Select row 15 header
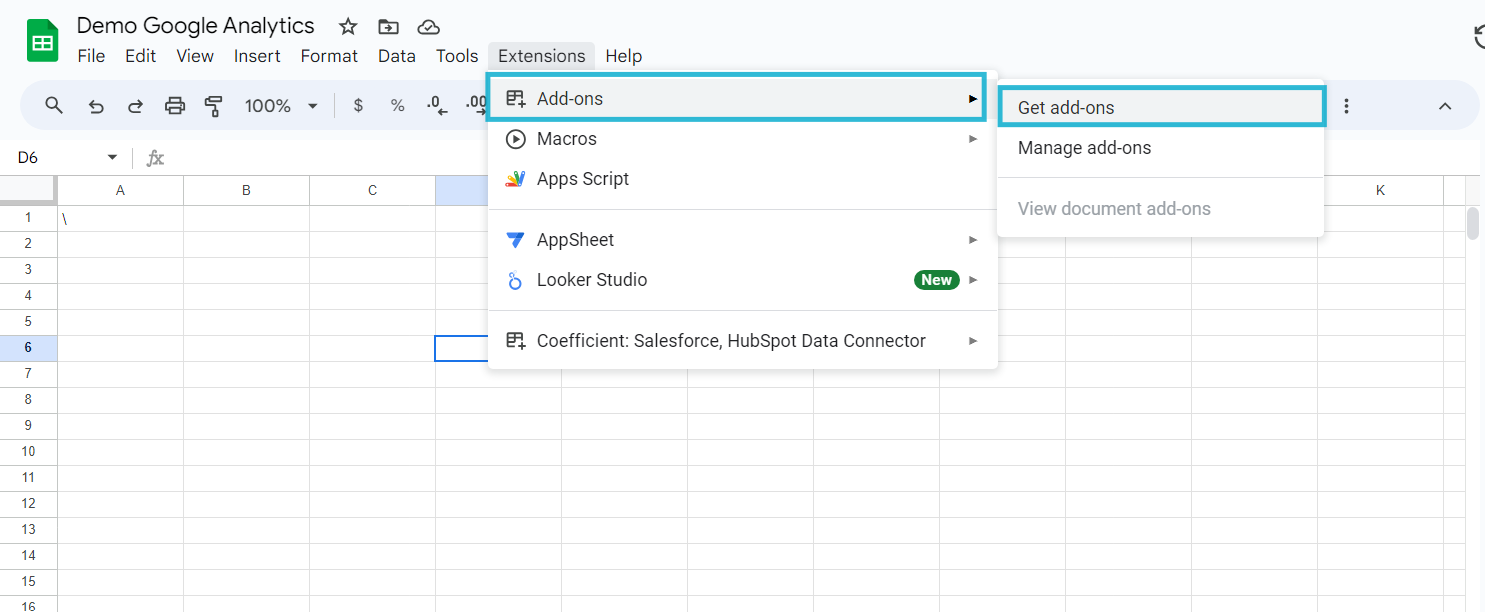Viewport: 1485px width, 612px height. (x=28, y=581)
